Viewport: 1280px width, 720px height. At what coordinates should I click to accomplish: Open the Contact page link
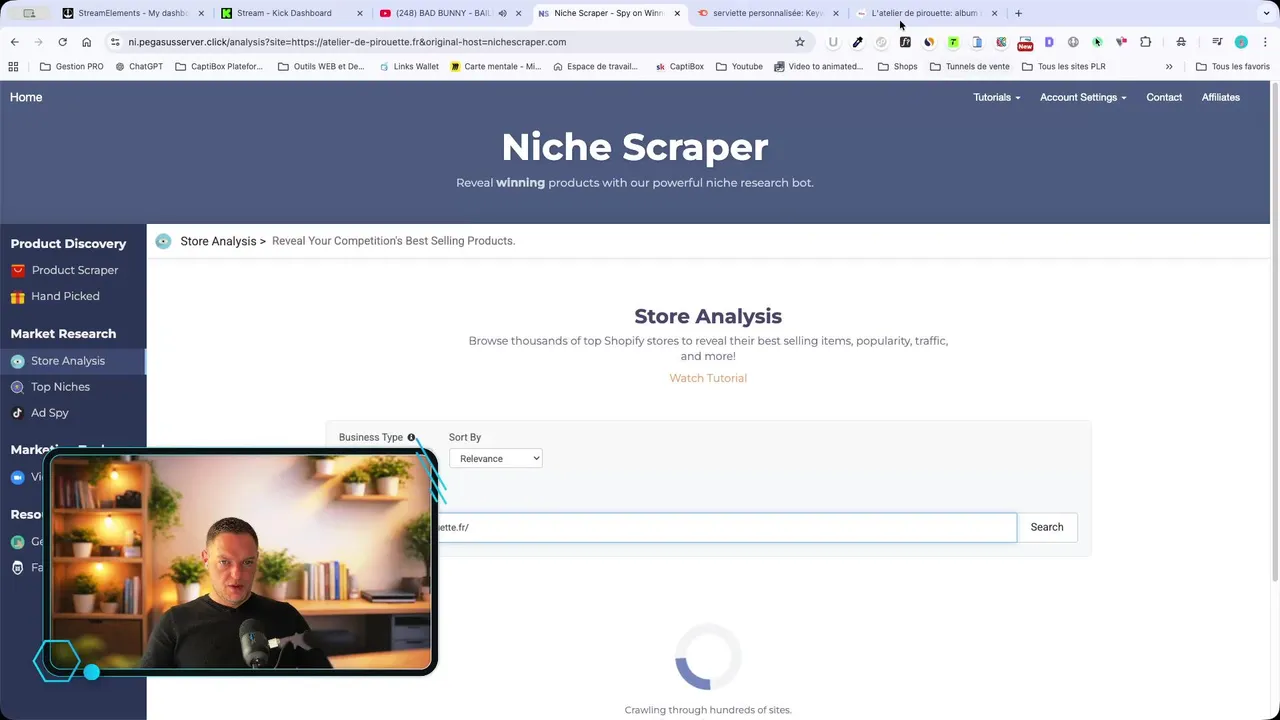pos(1164,97)
